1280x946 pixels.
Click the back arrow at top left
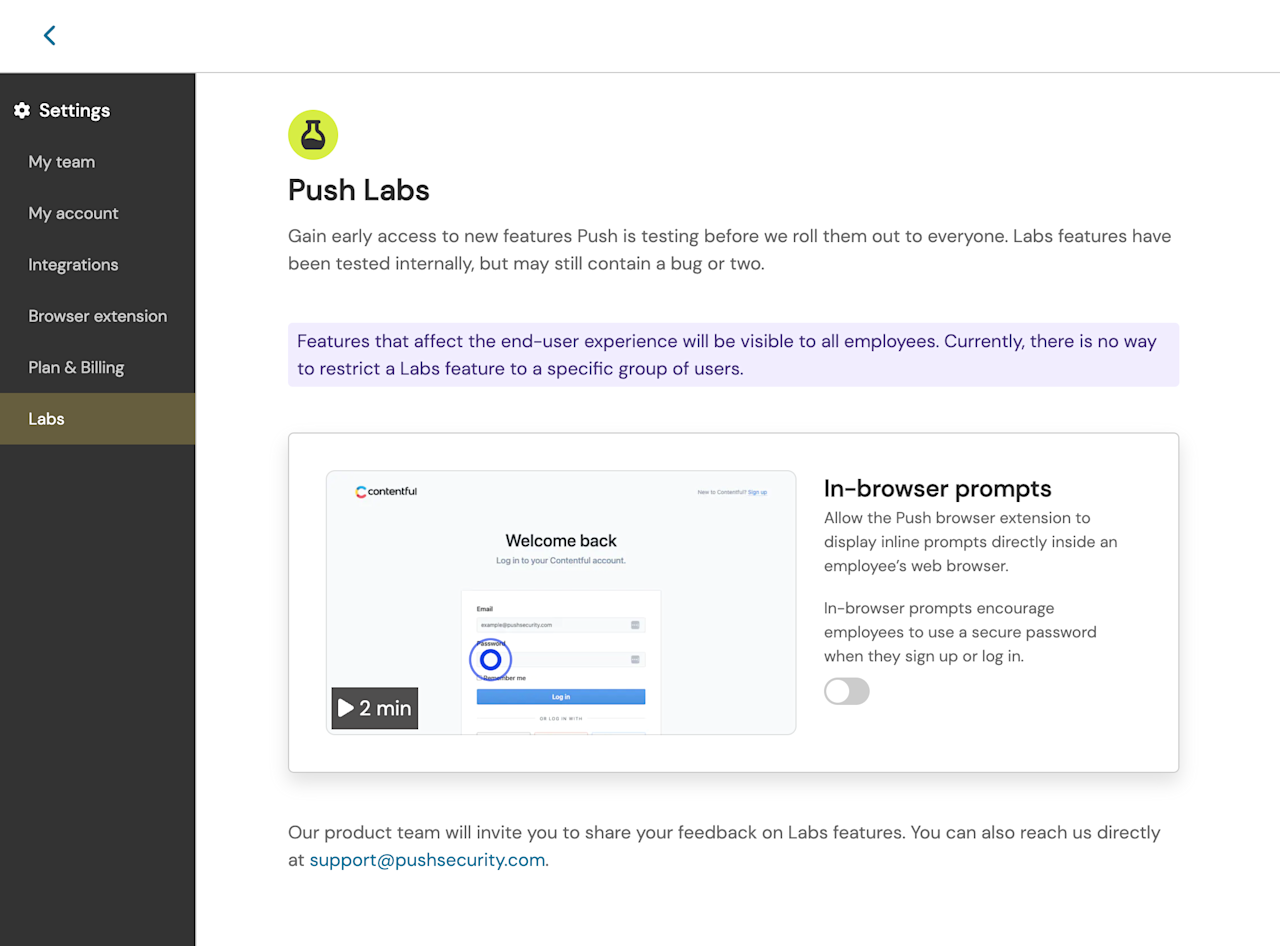[49, 35]
